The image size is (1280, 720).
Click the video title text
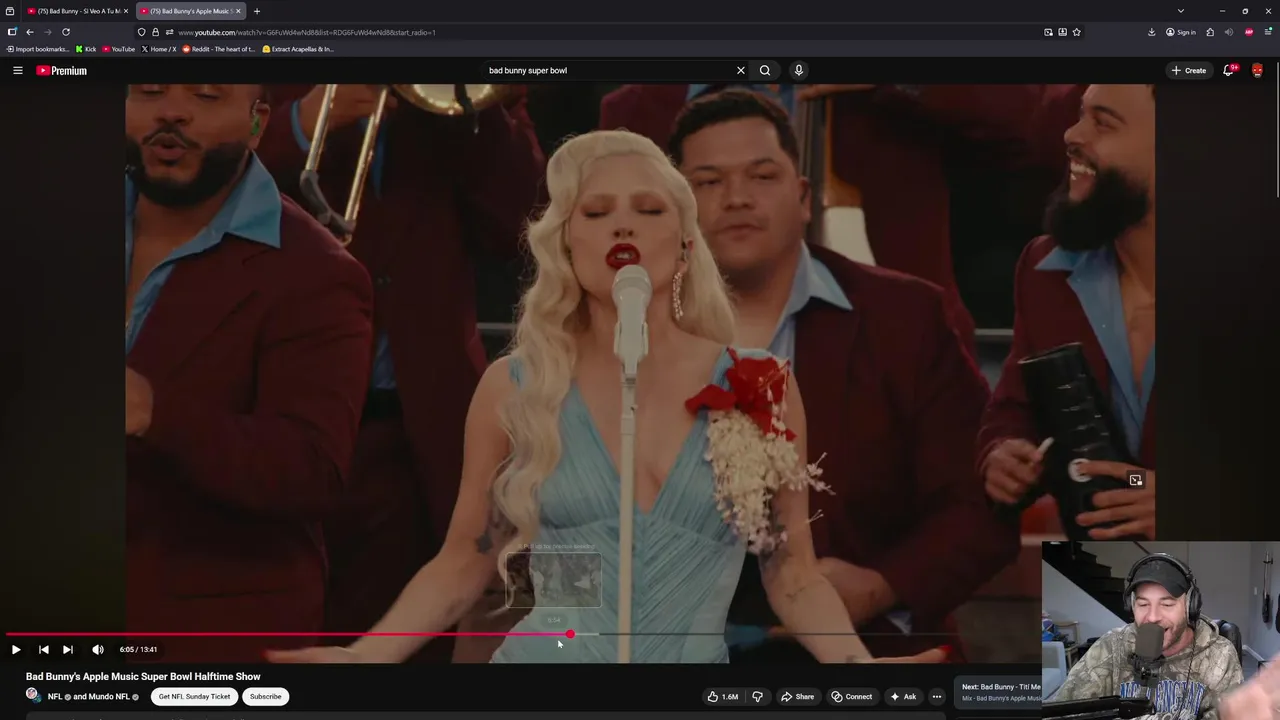click(143, 677)
